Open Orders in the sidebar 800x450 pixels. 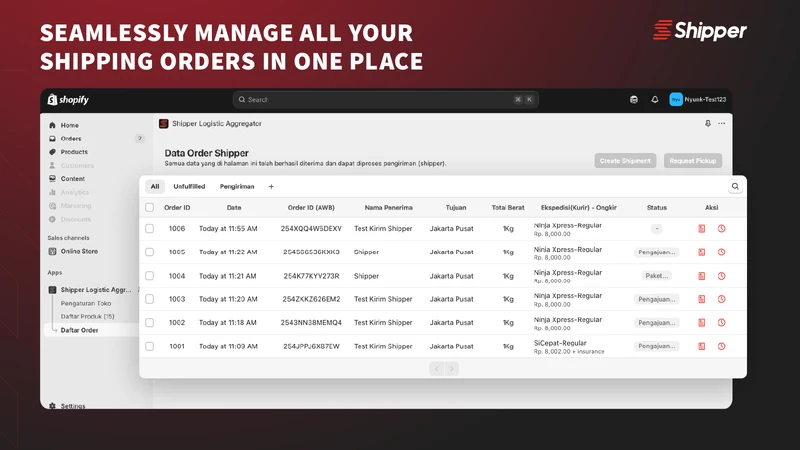click(71, 139)
